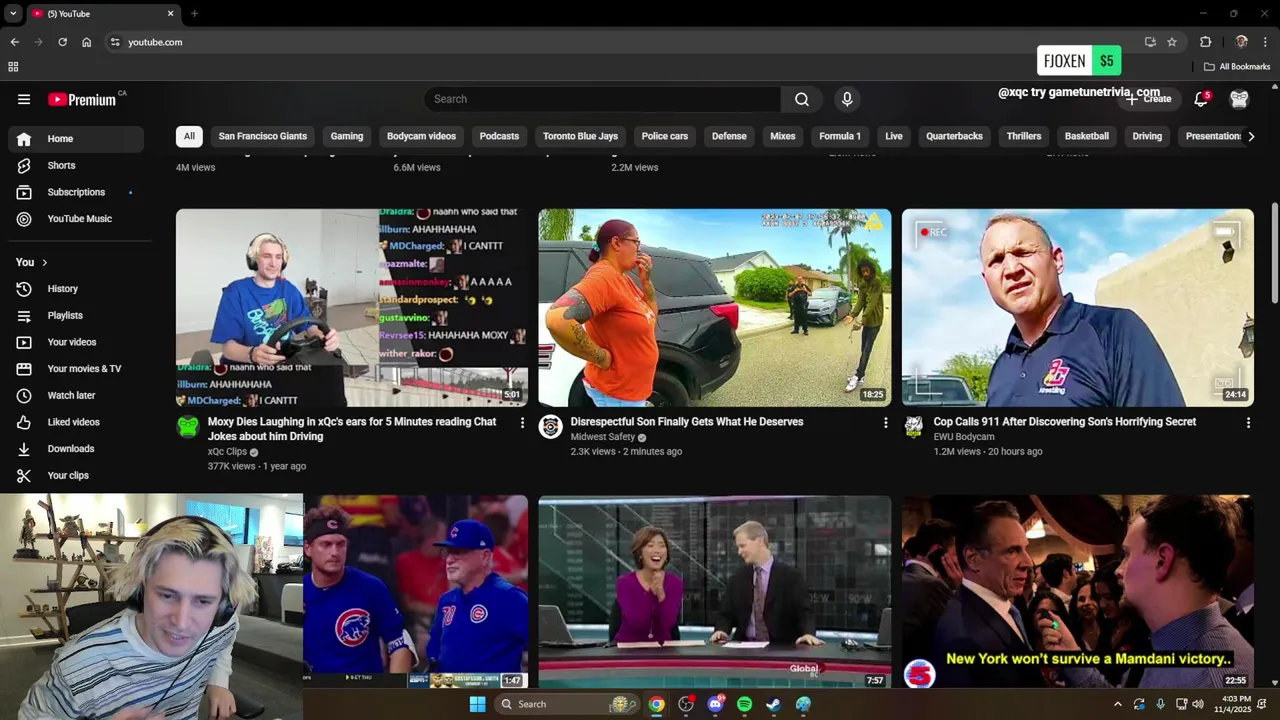Open the news anchors video thumbnail

[x=715, y=591]
